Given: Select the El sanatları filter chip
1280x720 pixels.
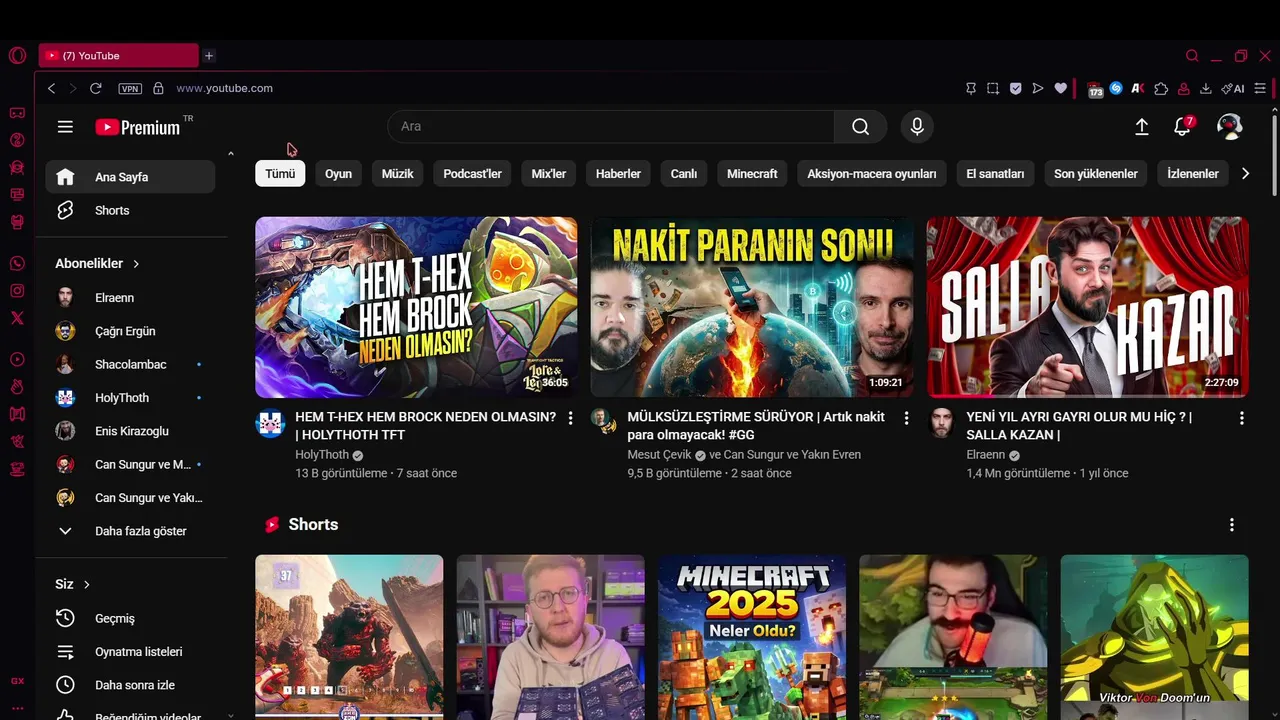Looking at the screenshot, I should click(995, 174).
